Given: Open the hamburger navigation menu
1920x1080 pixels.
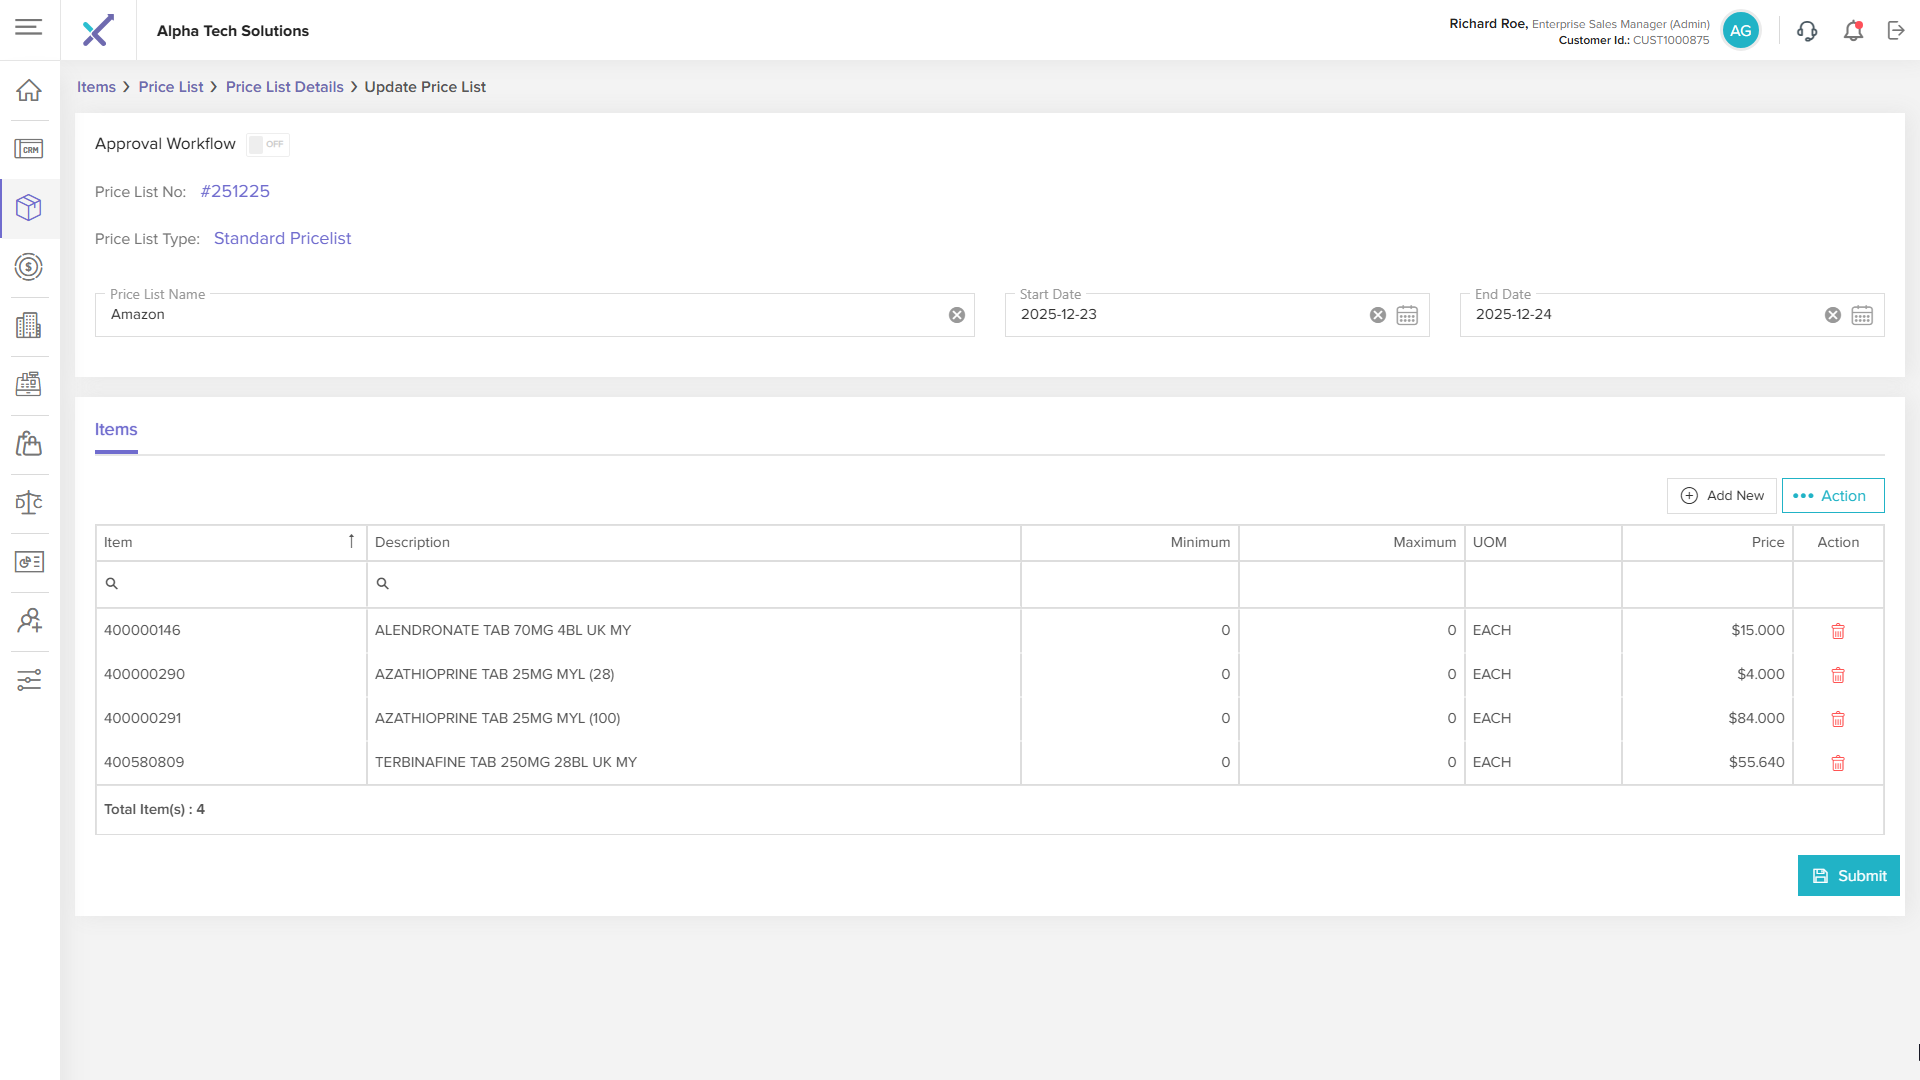Looking at the screenshot, I should point(29,27).
